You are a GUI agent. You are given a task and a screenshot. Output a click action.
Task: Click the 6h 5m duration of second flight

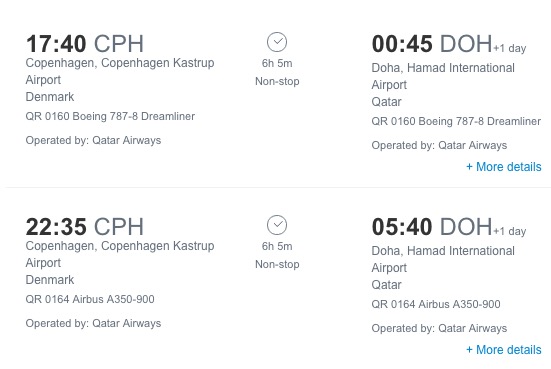point(277,246)
